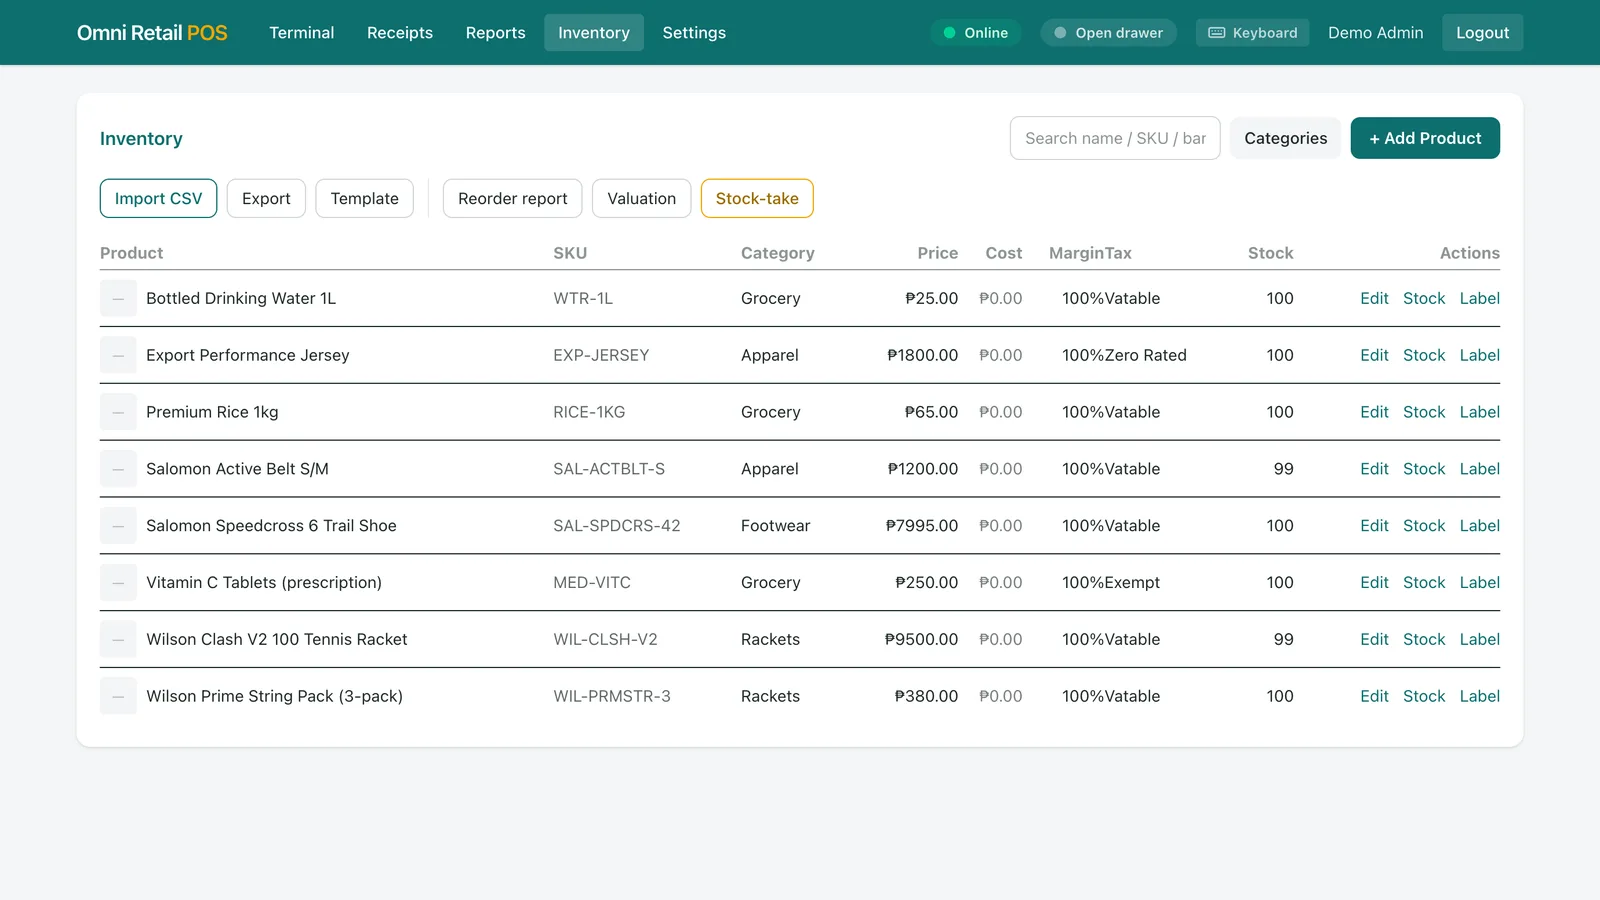Screen dimensions: 1600x900
Task: Open the Settings tab
Action: (694, 33)
